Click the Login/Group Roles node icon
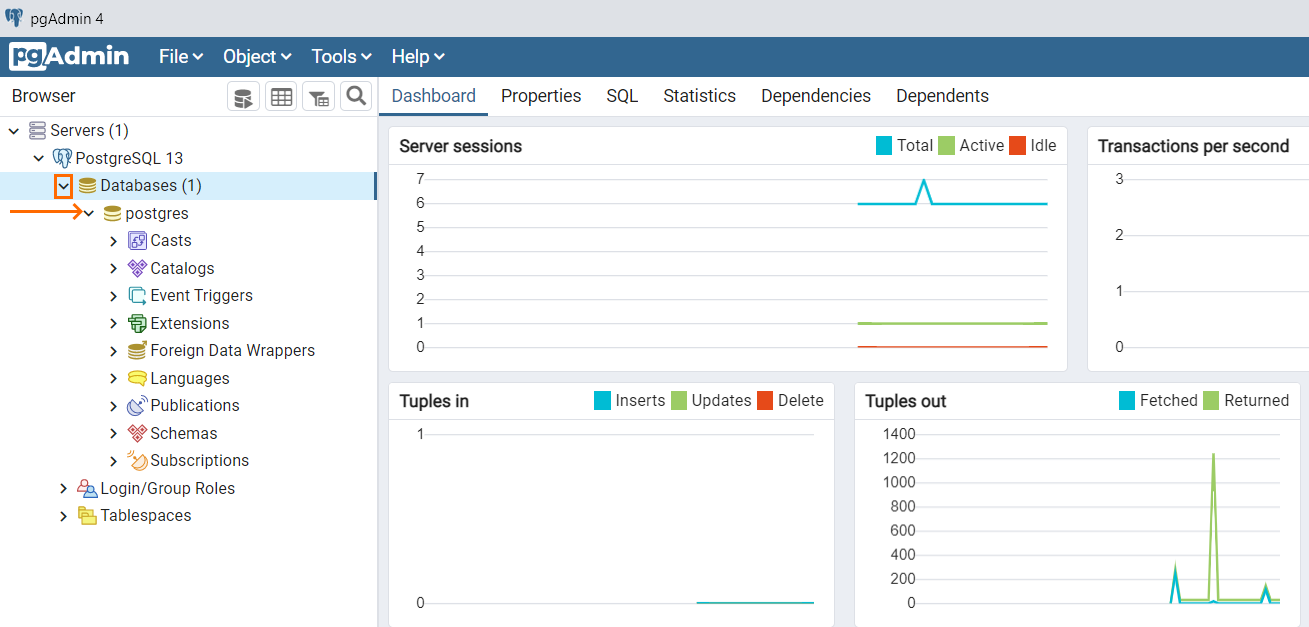 (x=88, y=488)
